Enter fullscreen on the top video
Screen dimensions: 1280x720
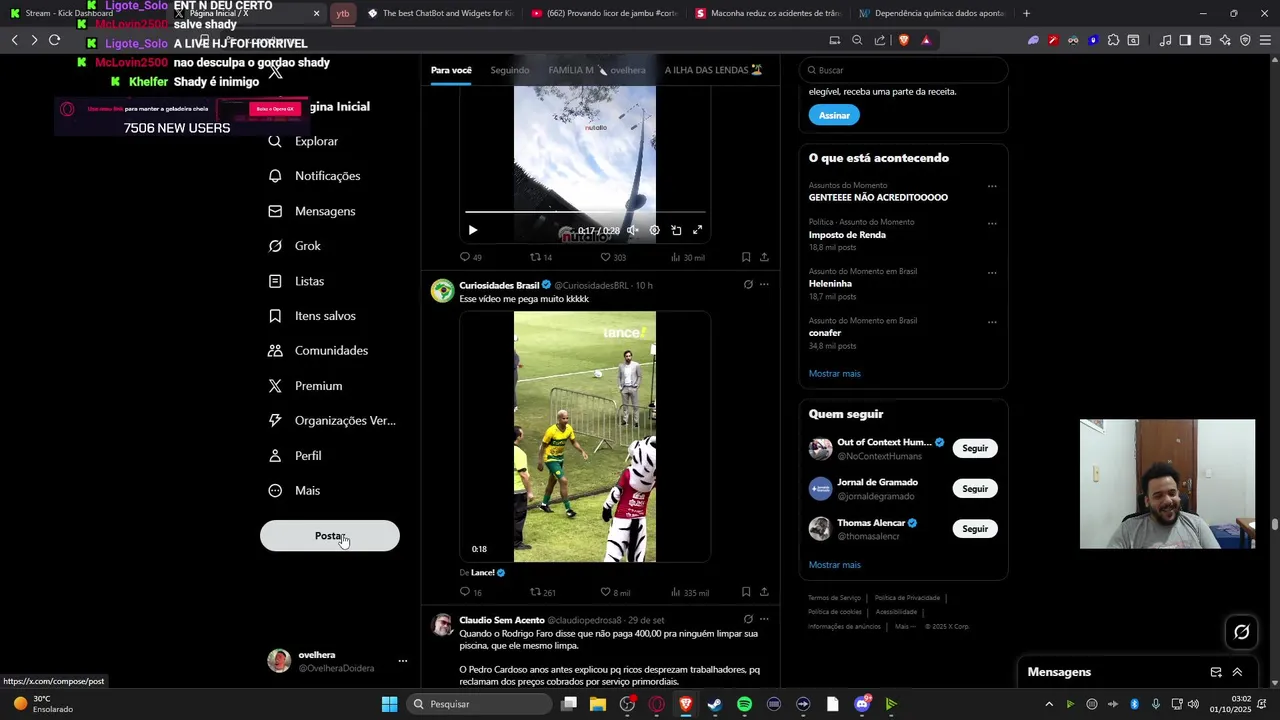[697, 230]
